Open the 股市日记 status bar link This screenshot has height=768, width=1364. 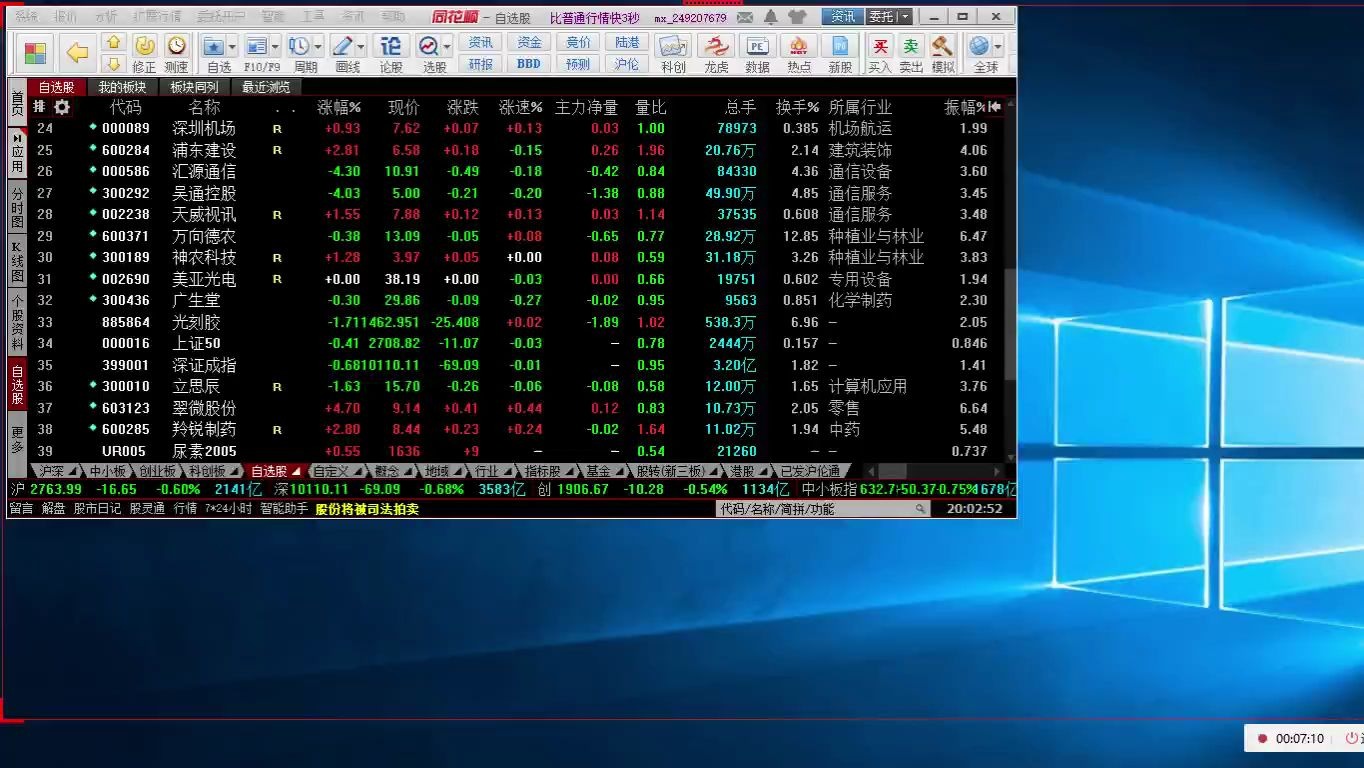[97, 509]
